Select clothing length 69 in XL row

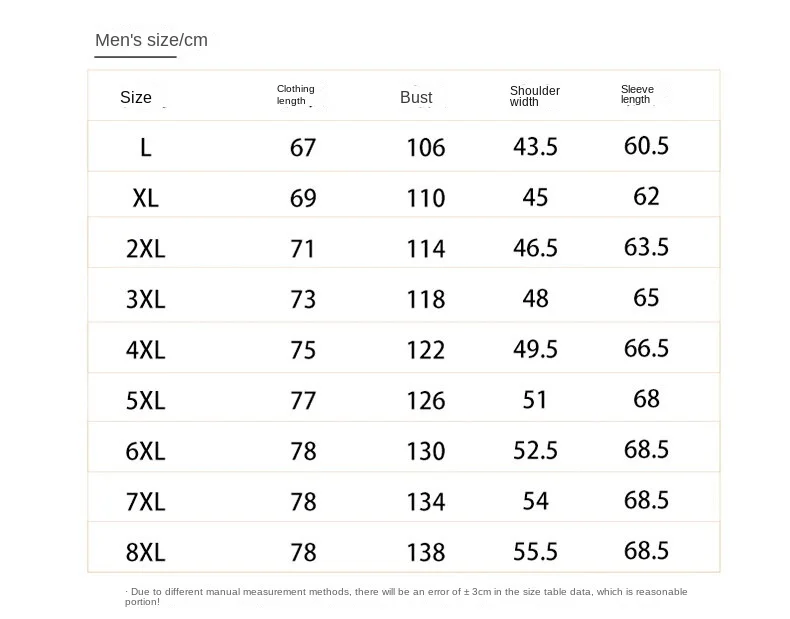[x=303, y=198]
